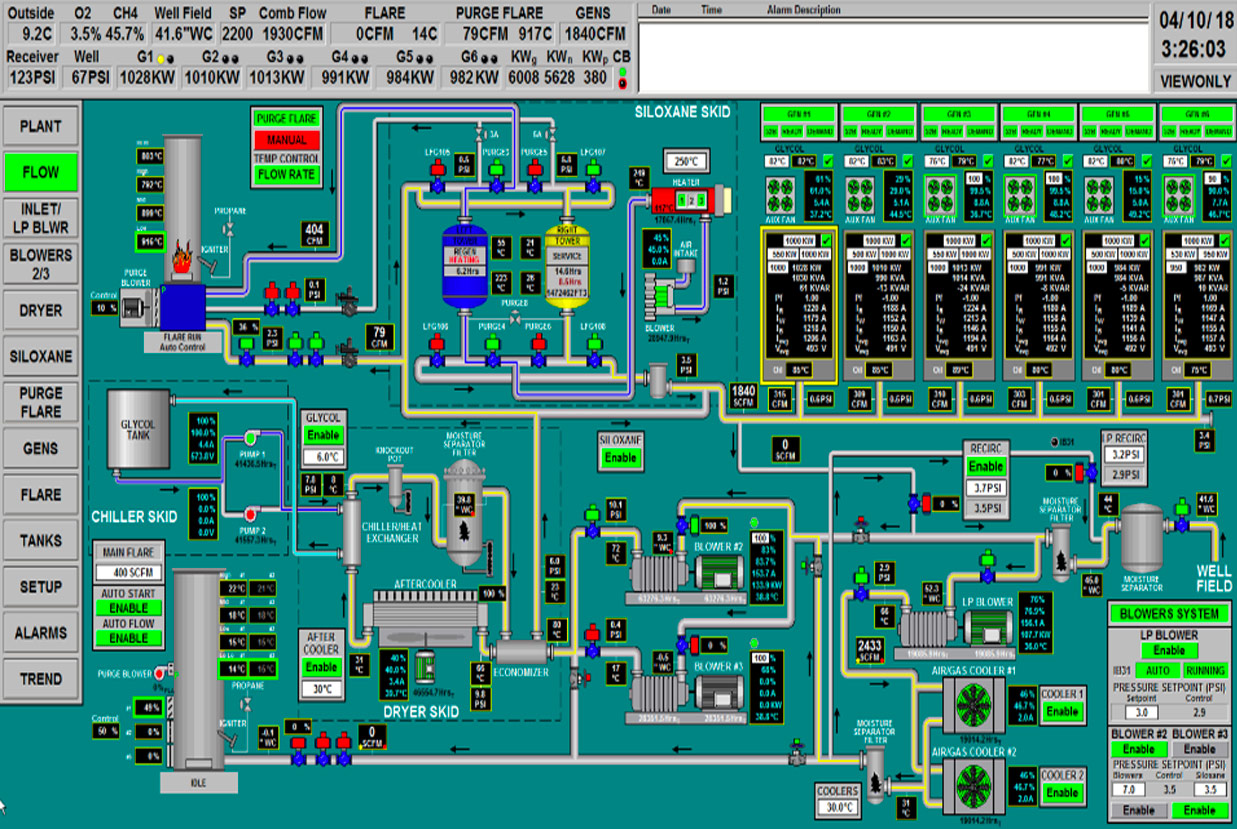Select the FLOW screen button
This screenshot has width=1237, height=829.
tap(41, 172)
